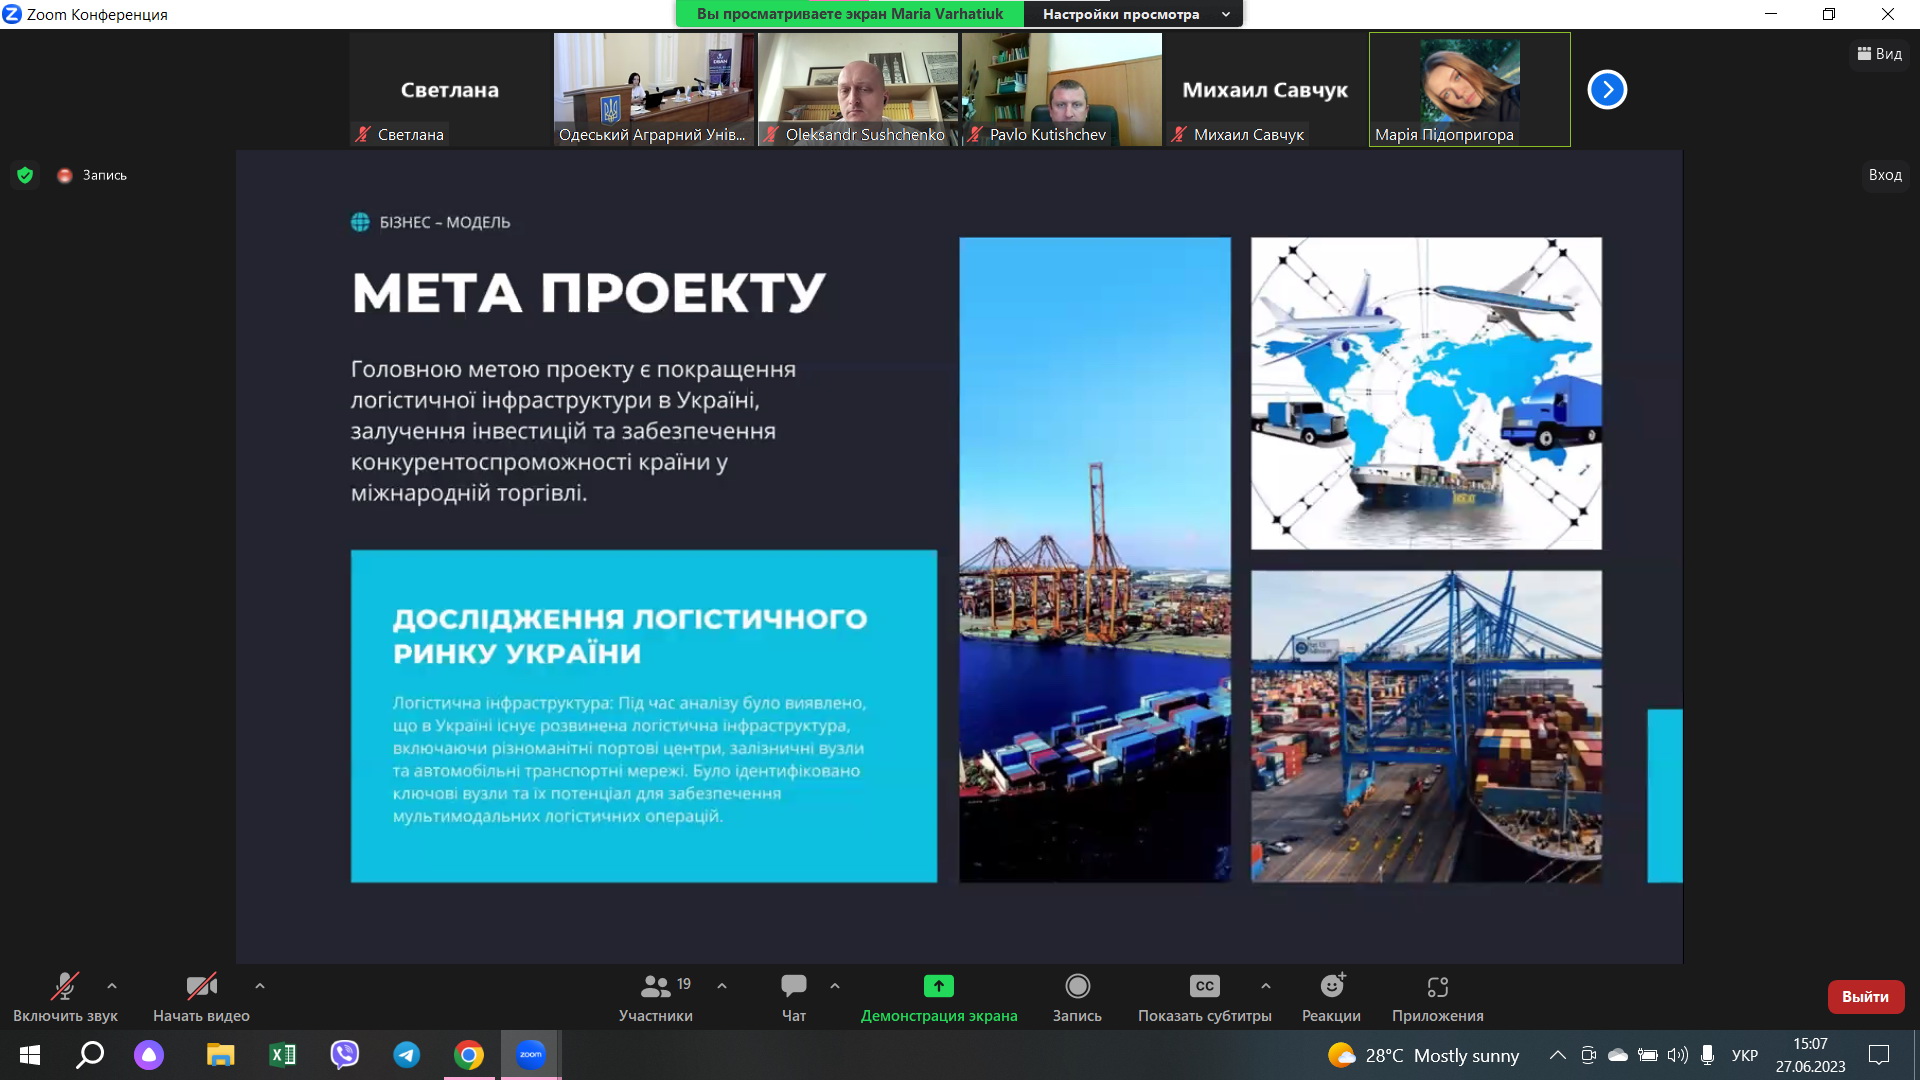This screenshot has height=1080, width=1920.
Task: Click the Вход sign-in button
Action: coord(1885,175)
